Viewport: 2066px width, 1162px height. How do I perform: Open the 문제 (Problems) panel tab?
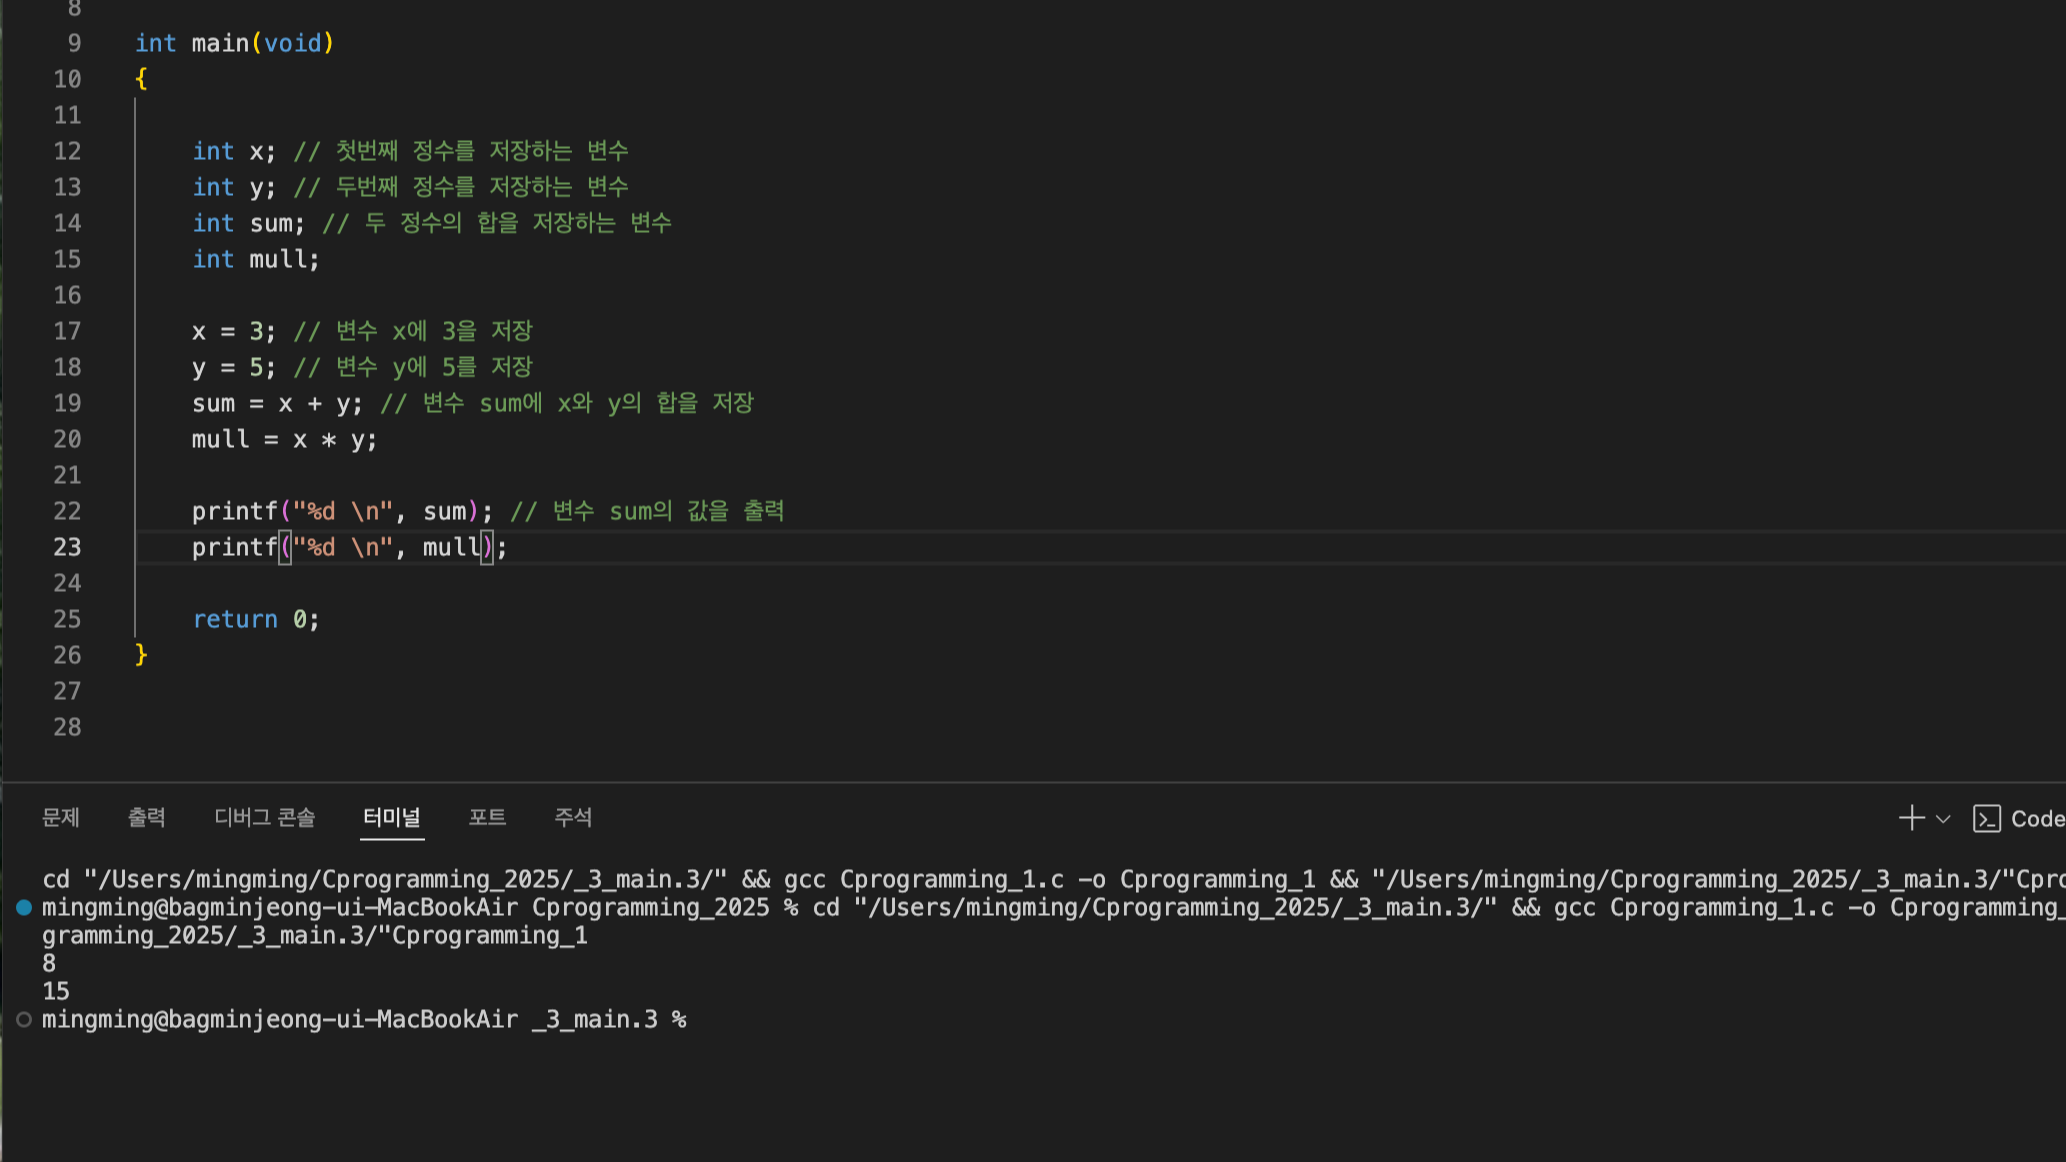click(61, 818)
